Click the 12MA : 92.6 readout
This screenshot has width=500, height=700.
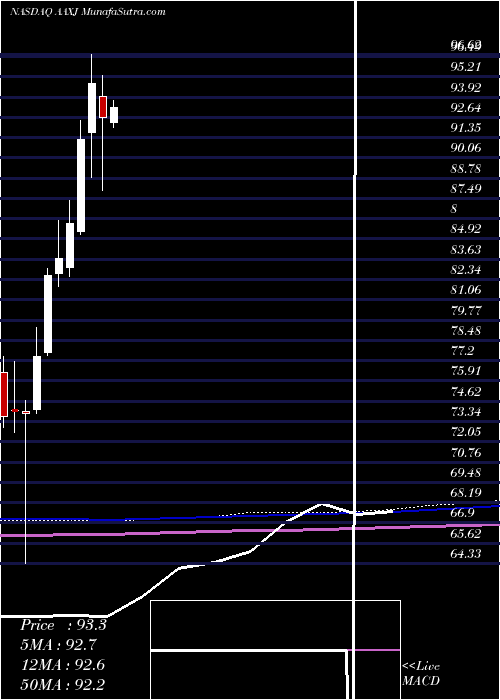(x=62, y=665)
